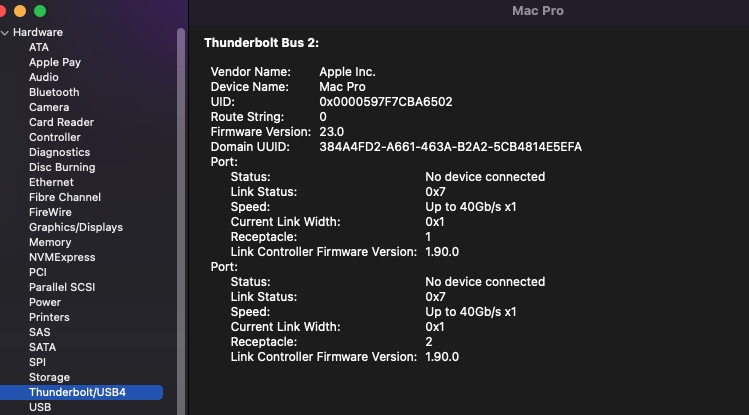Select Diagnostics in the sidebar
This screenshot has width=749, height=415.
59,152
